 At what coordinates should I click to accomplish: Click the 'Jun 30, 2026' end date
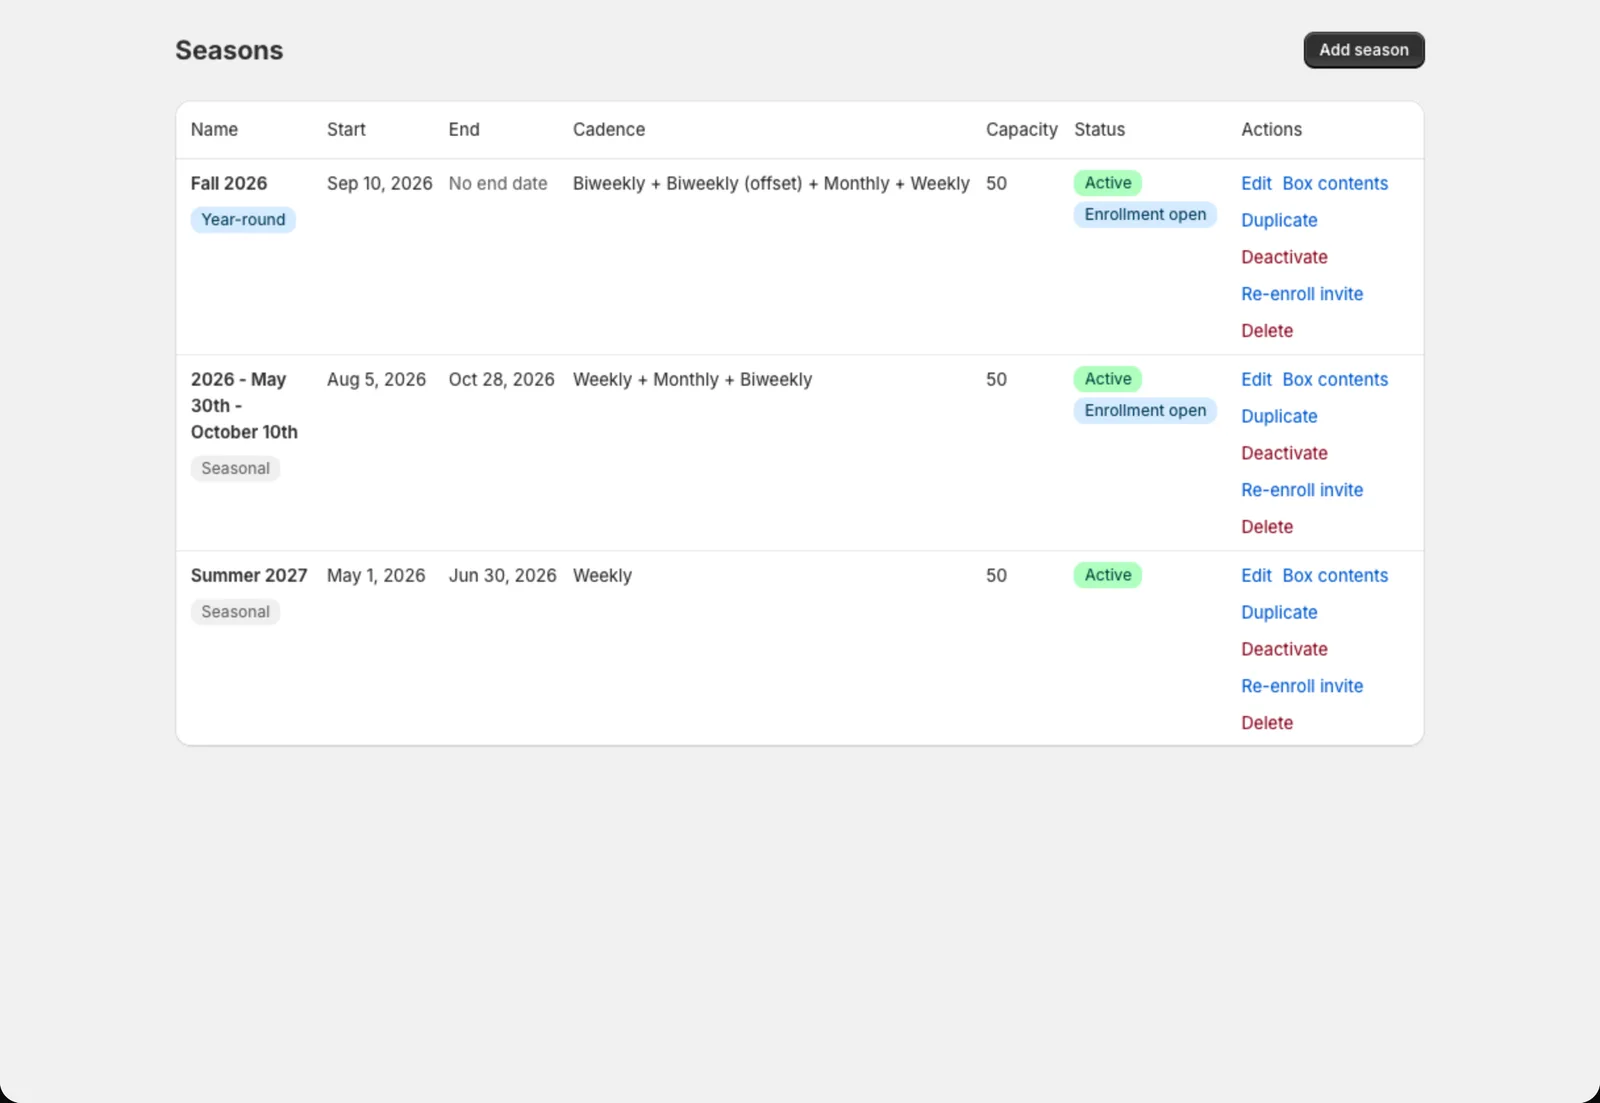502,575
